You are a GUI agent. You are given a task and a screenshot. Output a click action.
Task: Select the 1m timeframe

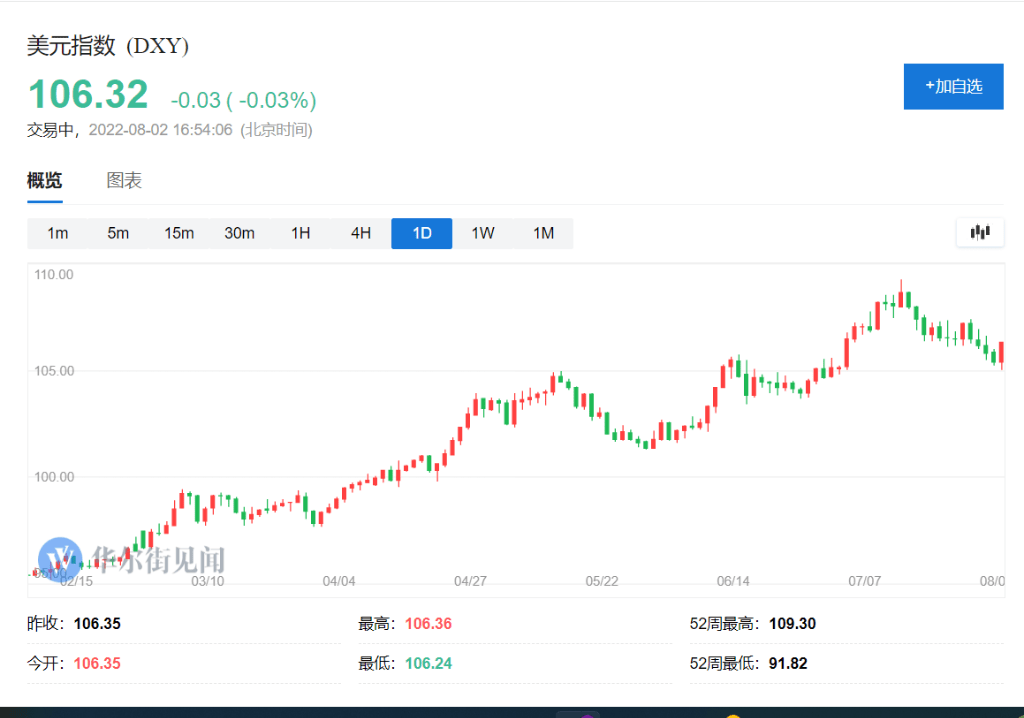pyautogui.click(x=57, y=232)
